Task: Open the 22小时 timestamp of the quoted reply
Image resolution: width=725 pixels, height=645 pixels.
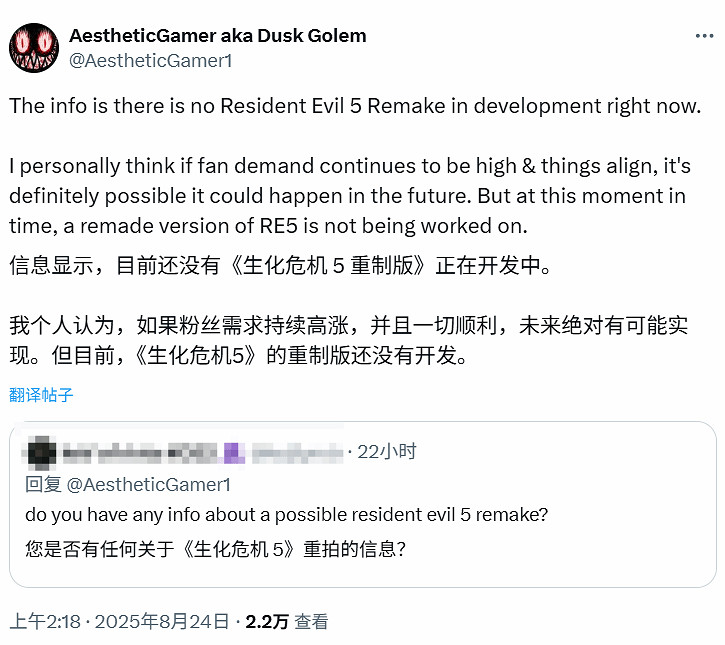Action: pyautogui.click(x=386, y=452)
